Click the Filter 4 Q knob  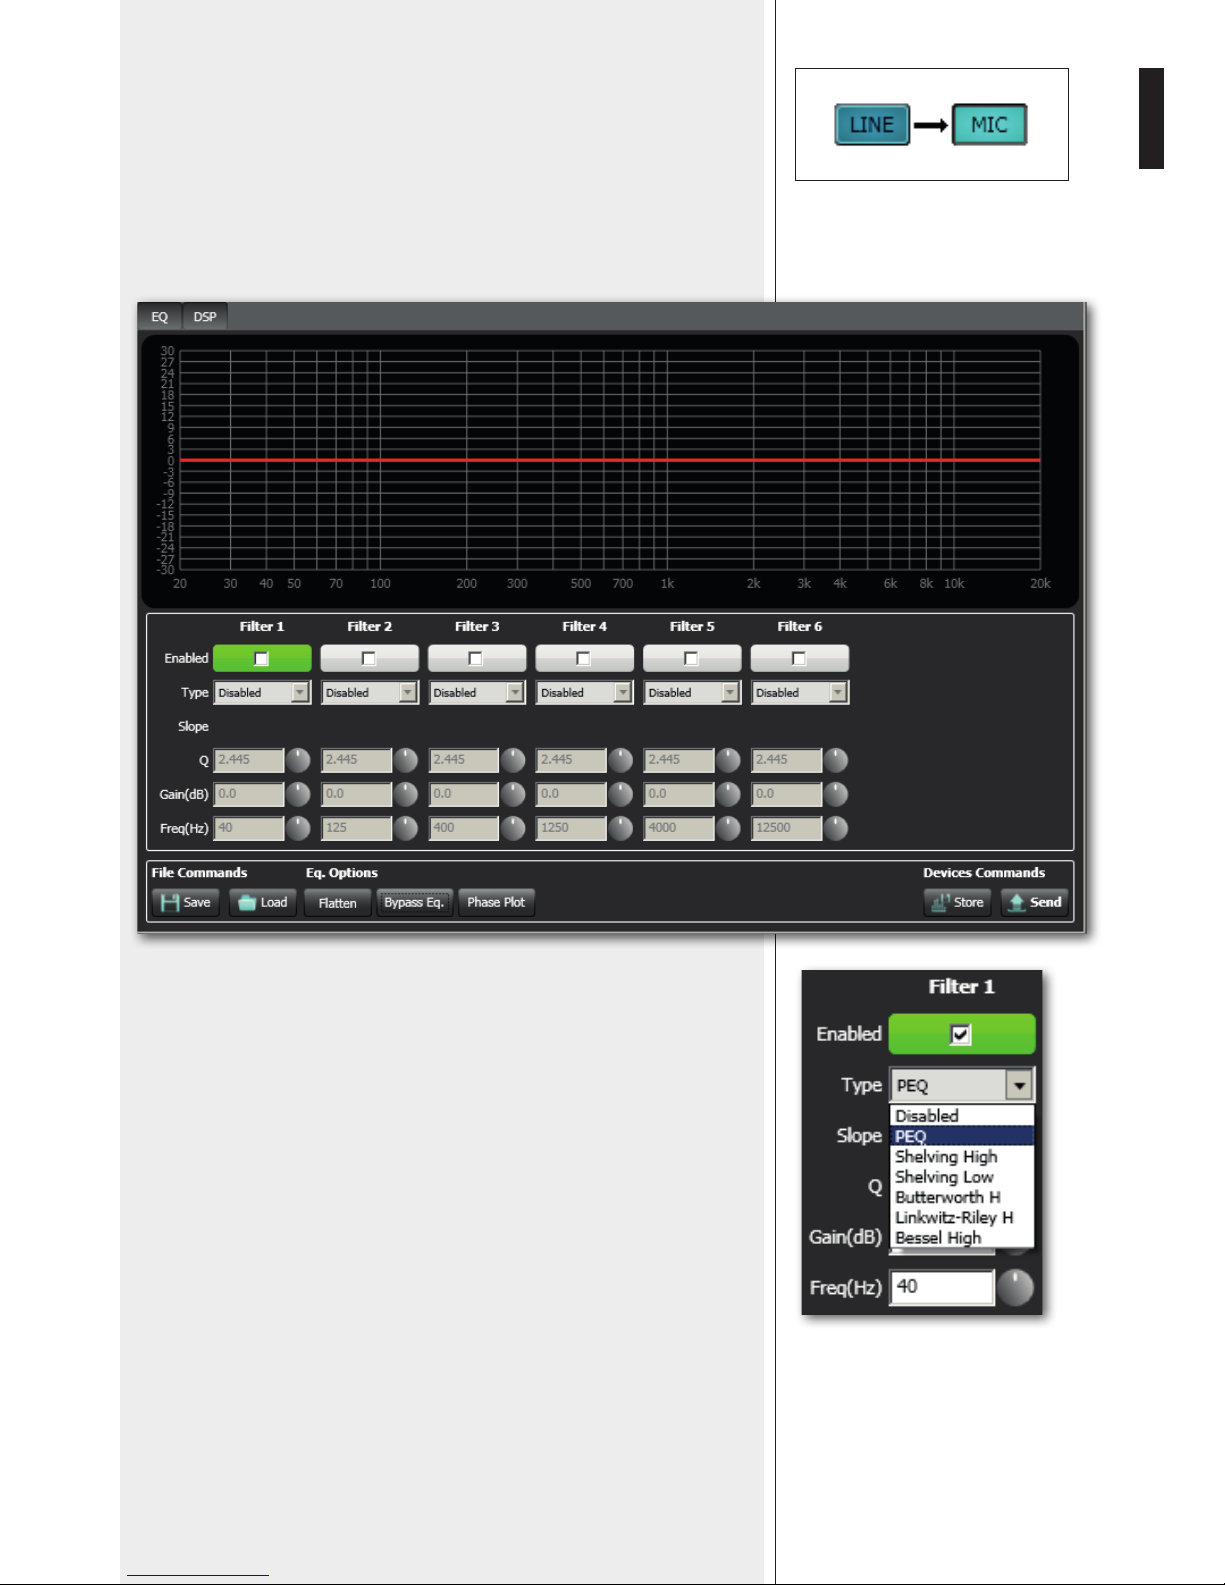click(x=621, y=760)
